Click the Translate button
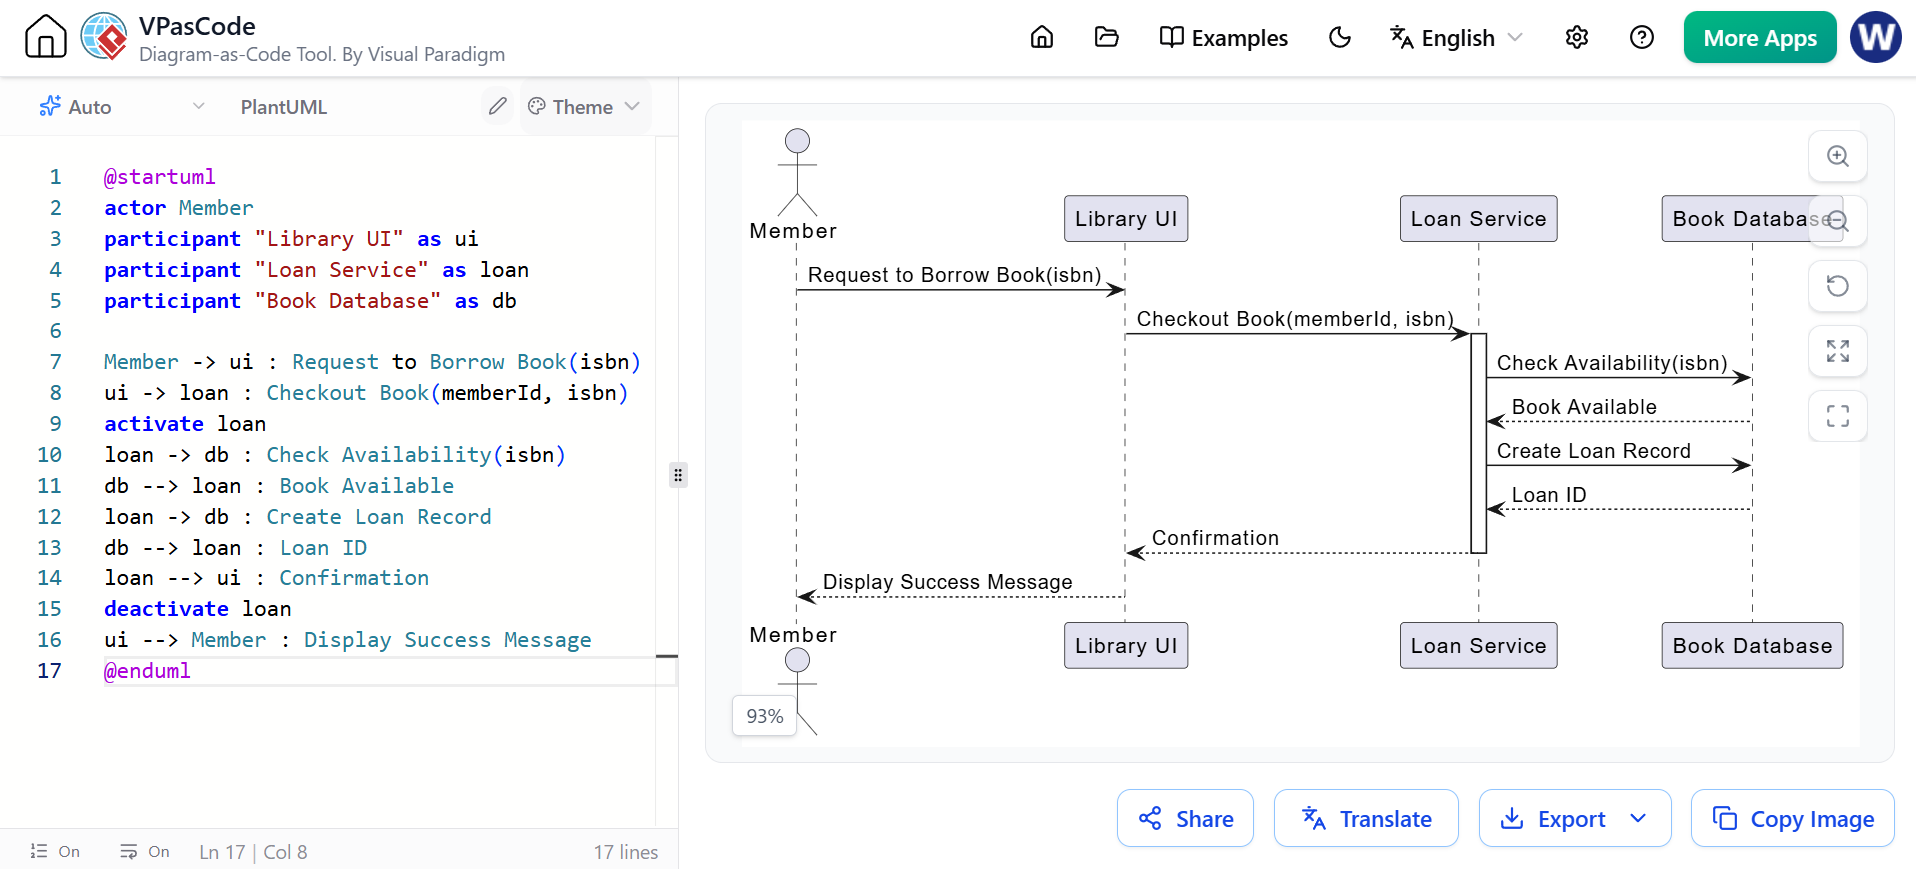Viewport: 1916px width, 869px height. coord(1366,819)
